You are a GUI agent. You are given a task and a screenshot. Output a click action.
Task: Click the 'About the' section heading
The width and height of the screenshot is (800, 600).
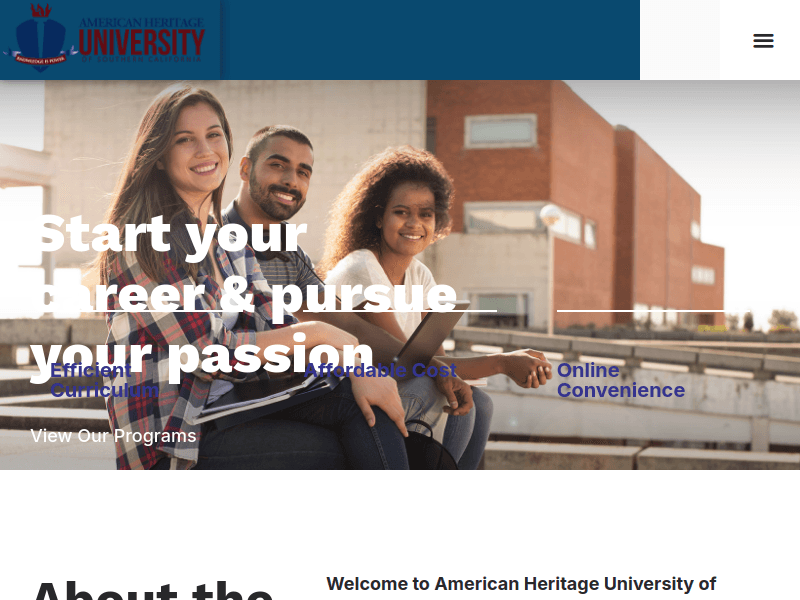(153, 590)
